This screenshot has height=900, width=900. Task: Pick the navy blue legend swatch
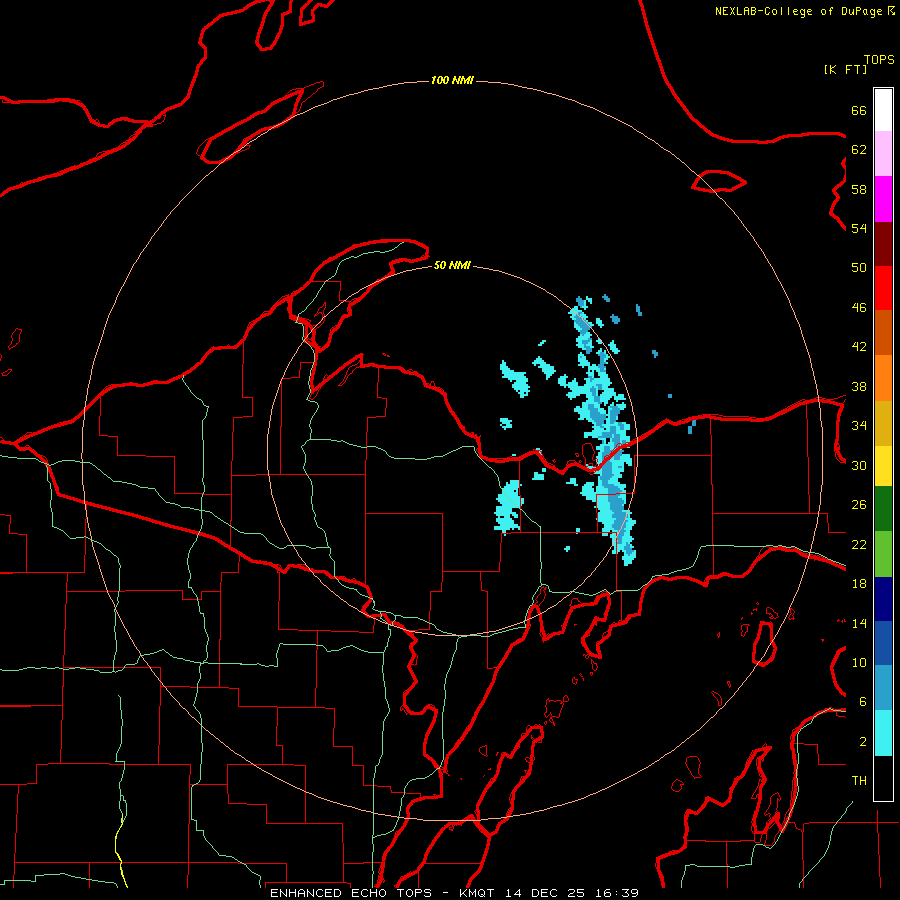pos(883,599)
